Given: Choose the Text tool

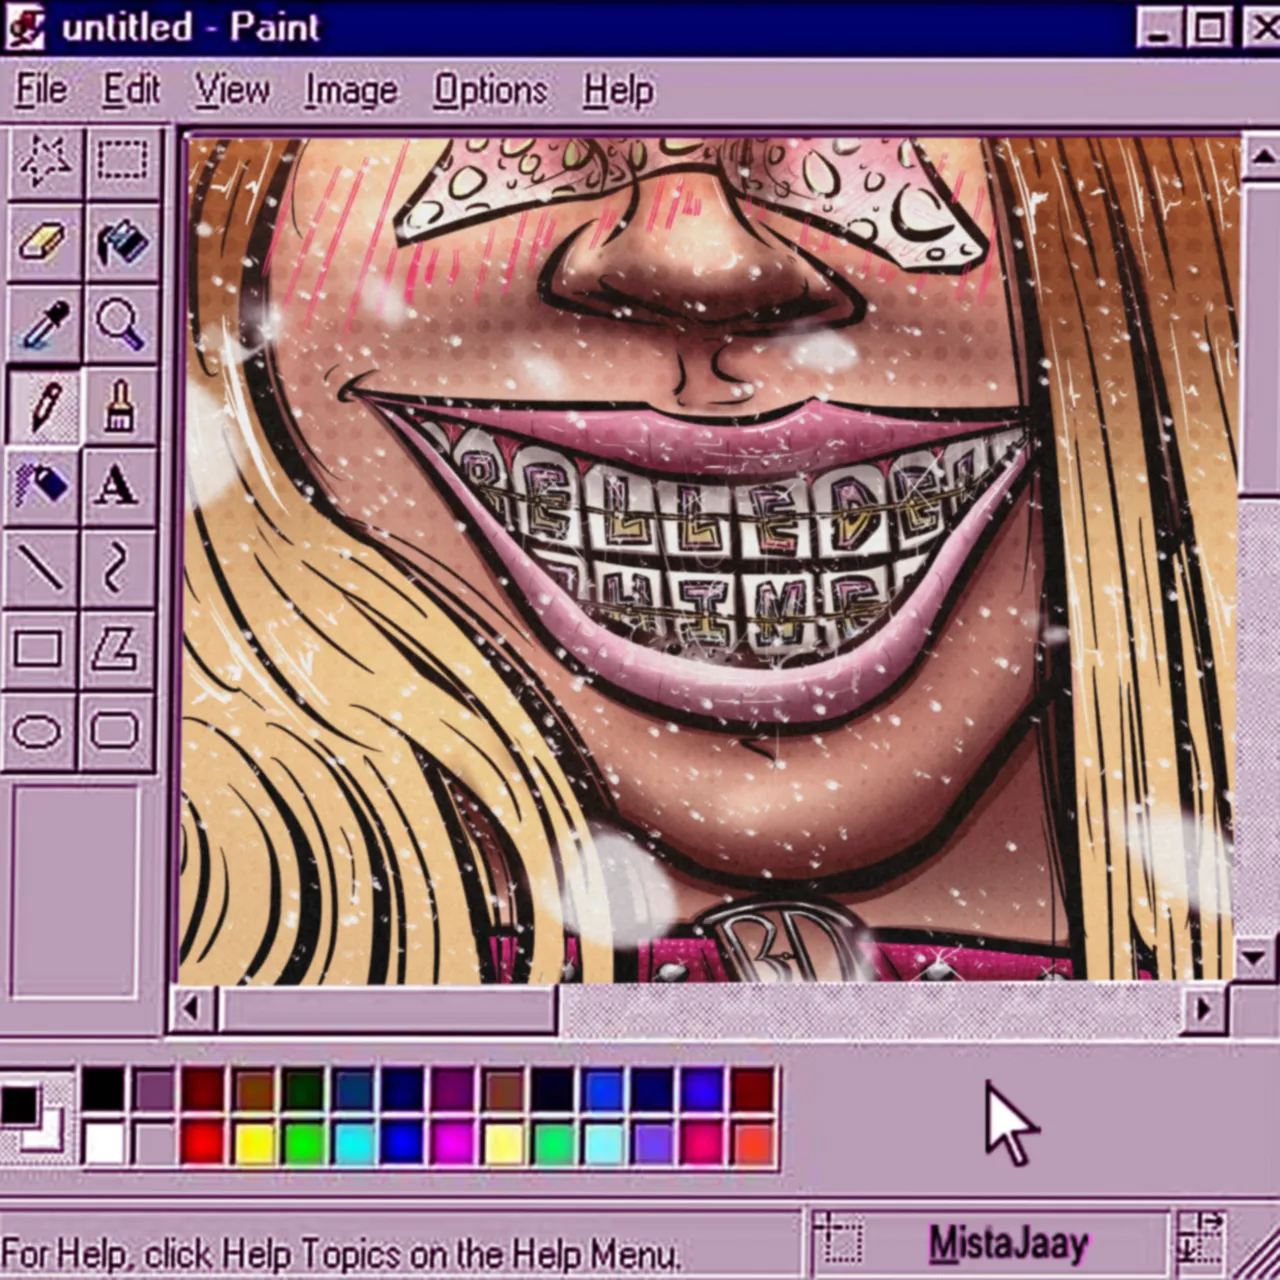Looking at the screenshot, I should coord(118,487).
